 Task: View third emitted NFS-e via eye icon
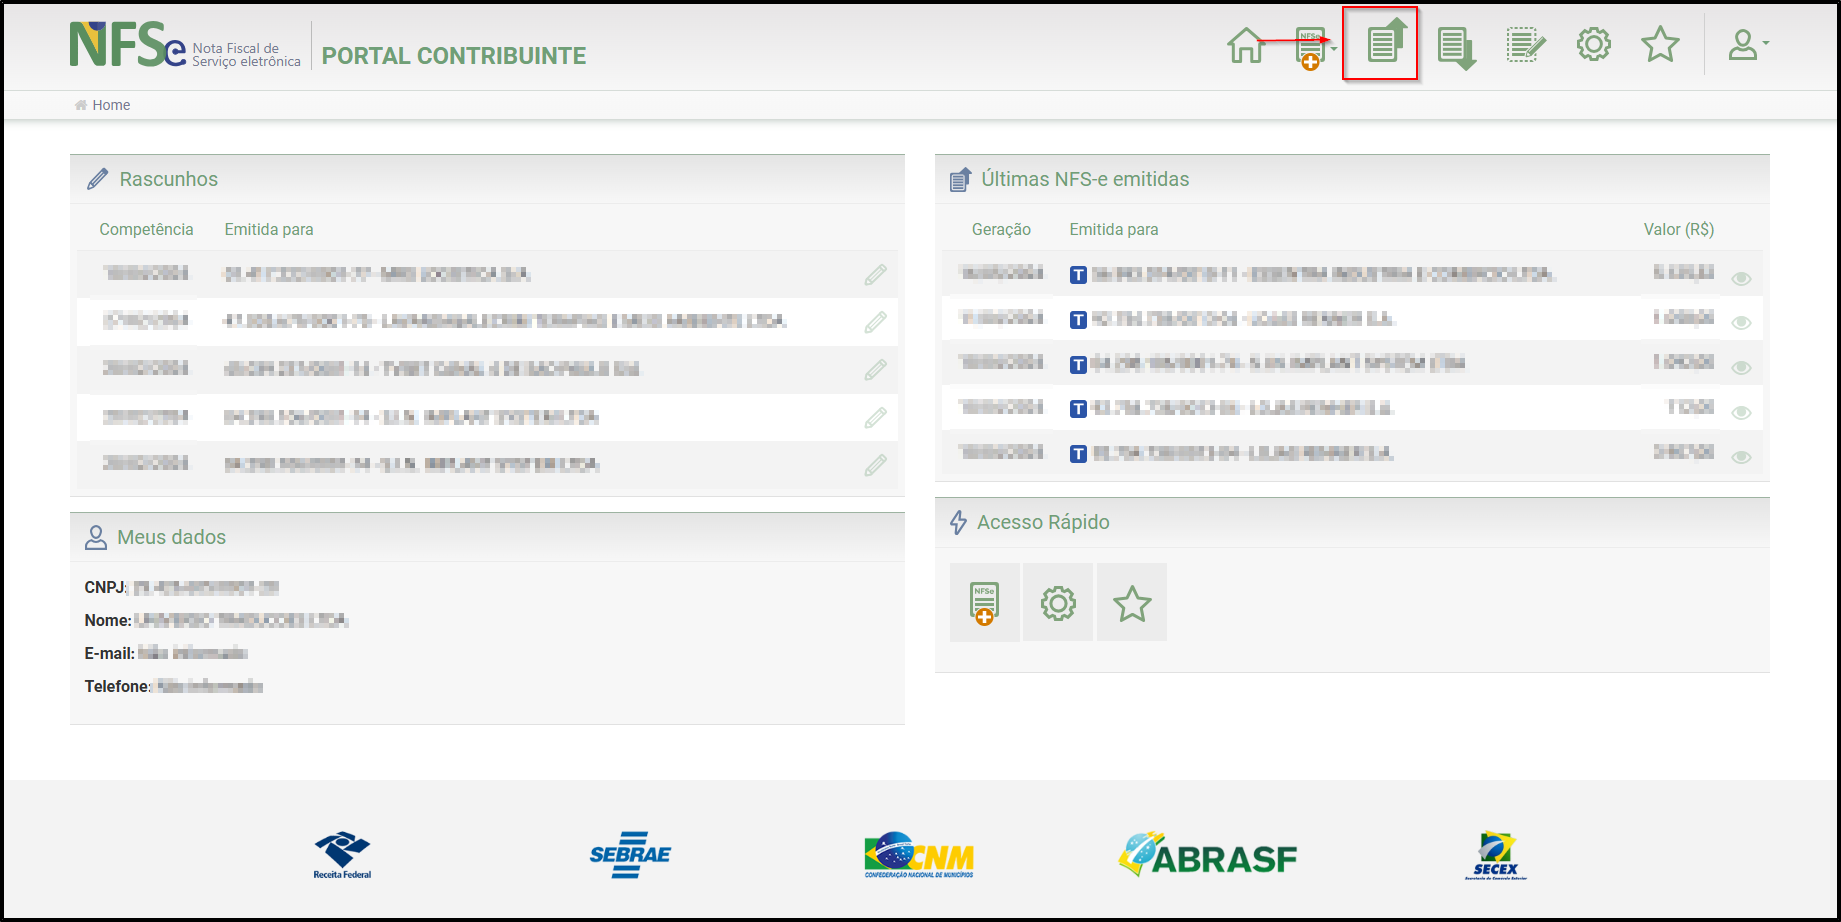[1741, 367]
